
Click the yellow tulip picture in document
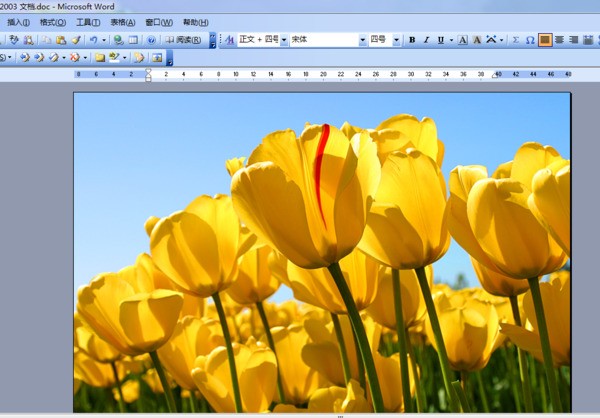(x=321, y=252)
